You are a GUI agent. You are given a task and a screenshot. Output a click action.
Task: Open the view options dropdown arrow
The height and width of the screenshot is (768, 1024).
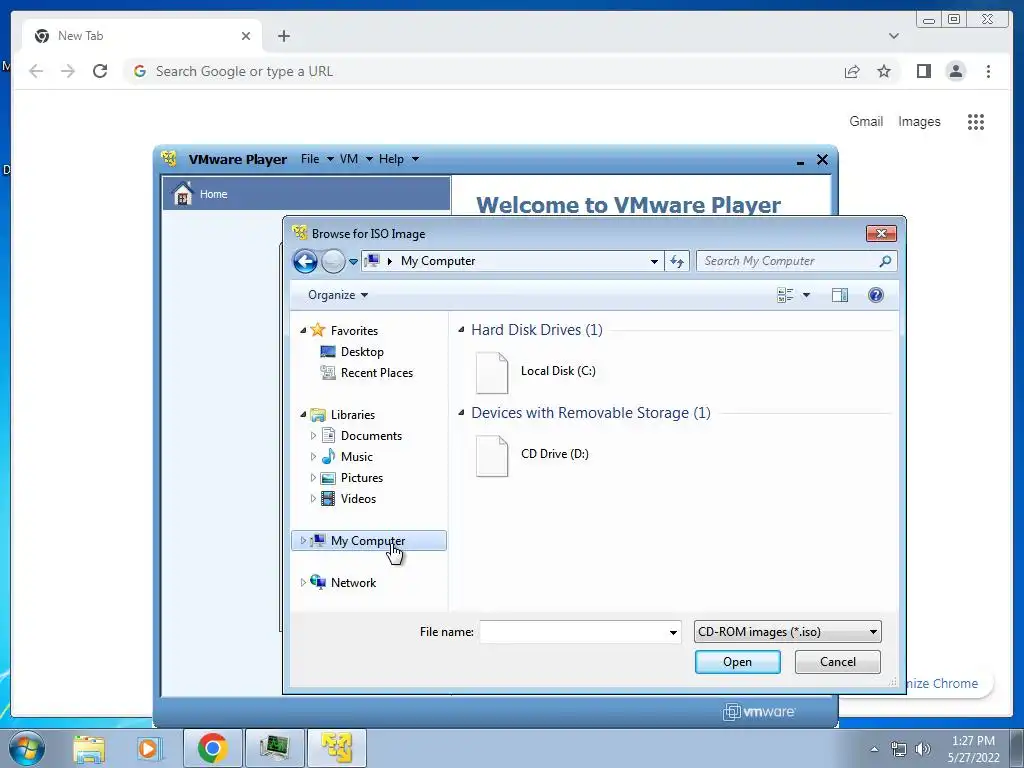click(807, 295)
